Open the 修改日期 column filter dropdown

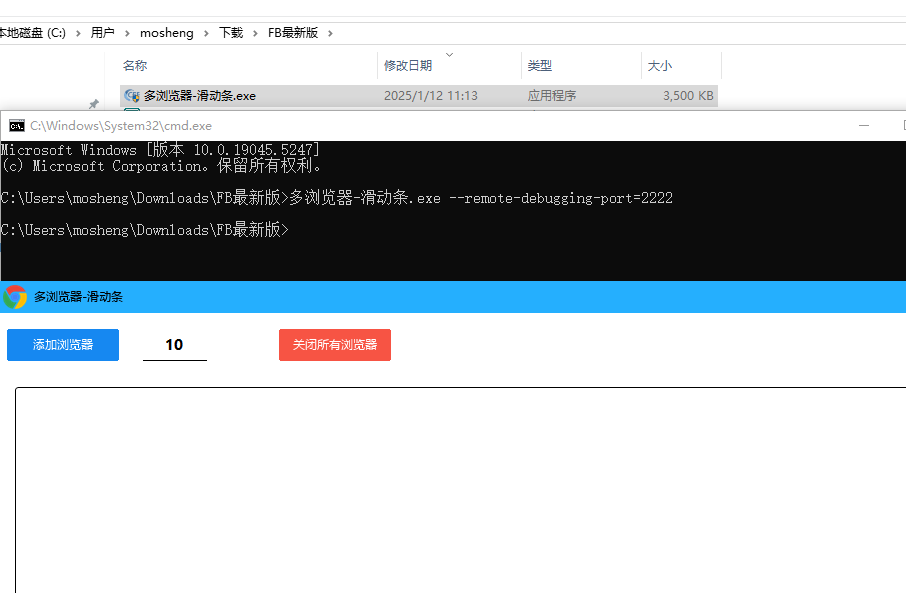click(x=450, y=56)
